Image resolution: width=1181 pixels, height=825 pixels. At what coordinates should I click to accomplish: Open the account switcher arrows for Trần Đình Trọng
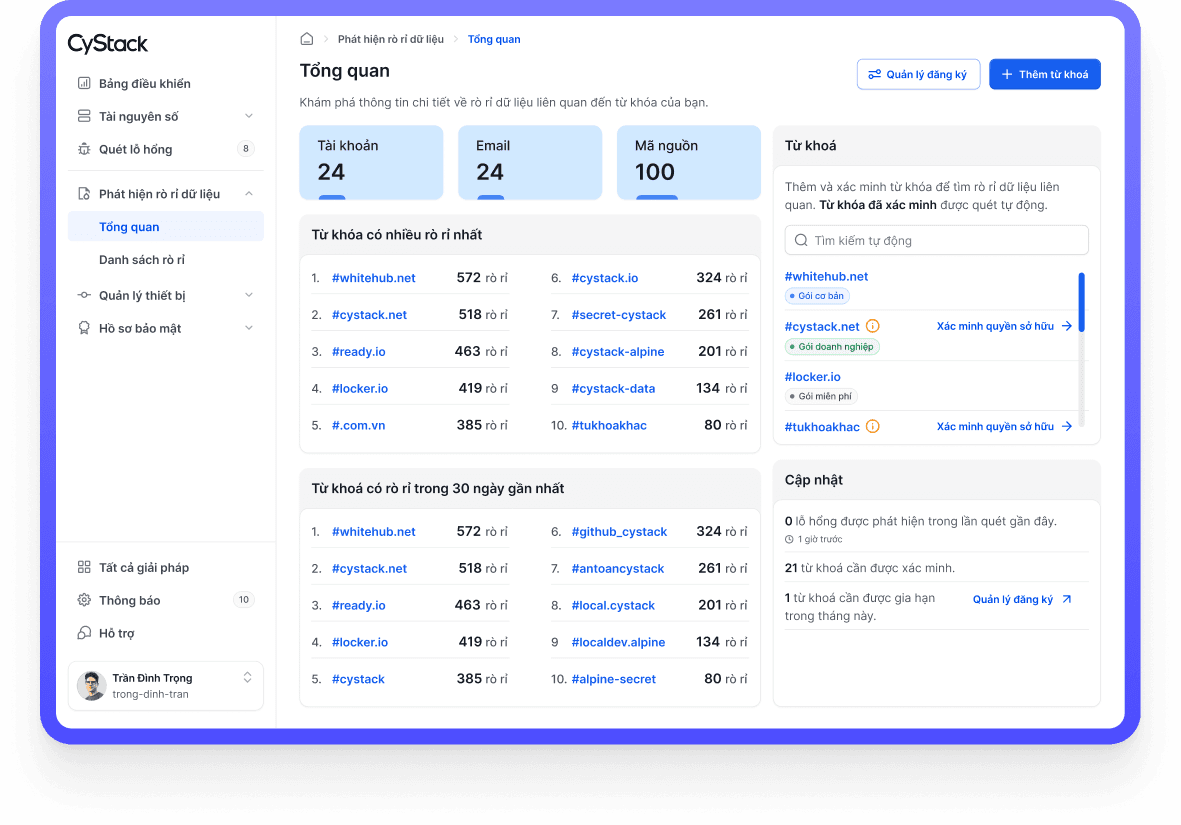(x=247, y=677)
